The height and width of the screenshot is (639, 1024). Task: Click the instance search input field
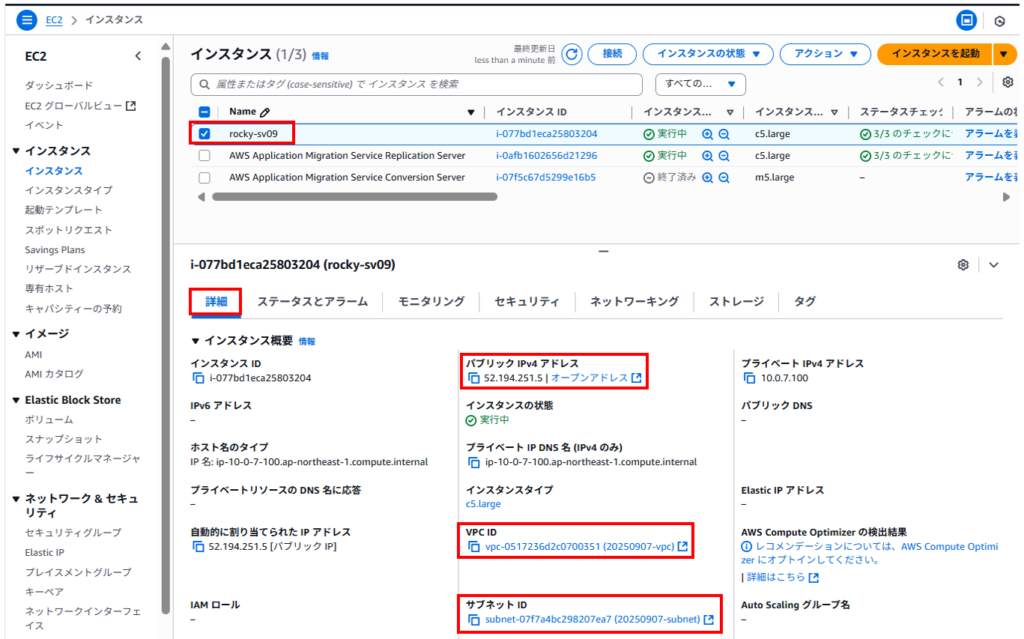click(x=417, y=84)
